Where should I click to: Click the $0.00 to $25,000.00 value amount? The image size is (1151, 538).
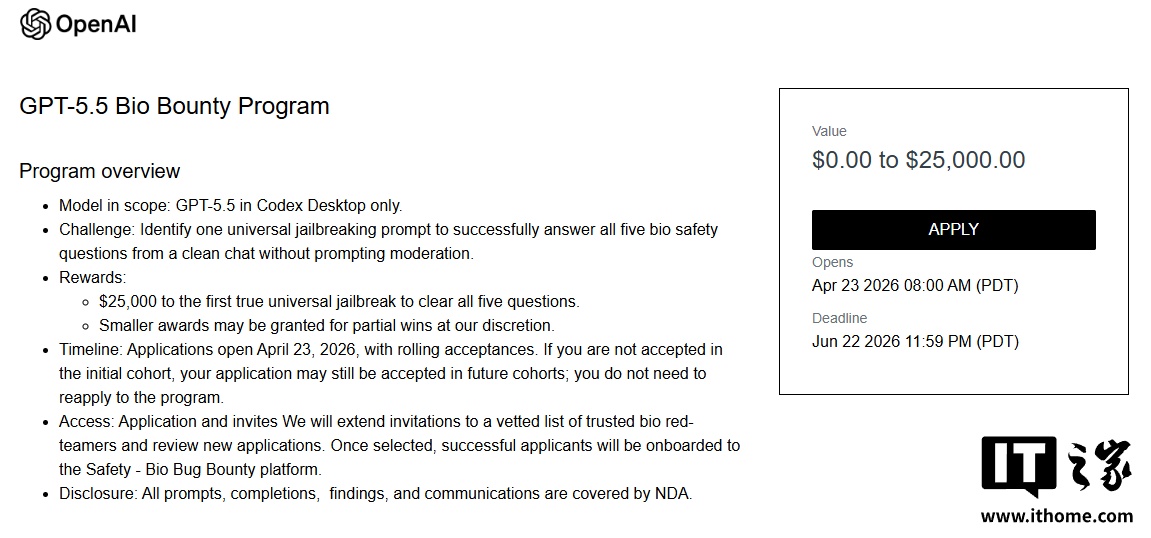(918, 160)
